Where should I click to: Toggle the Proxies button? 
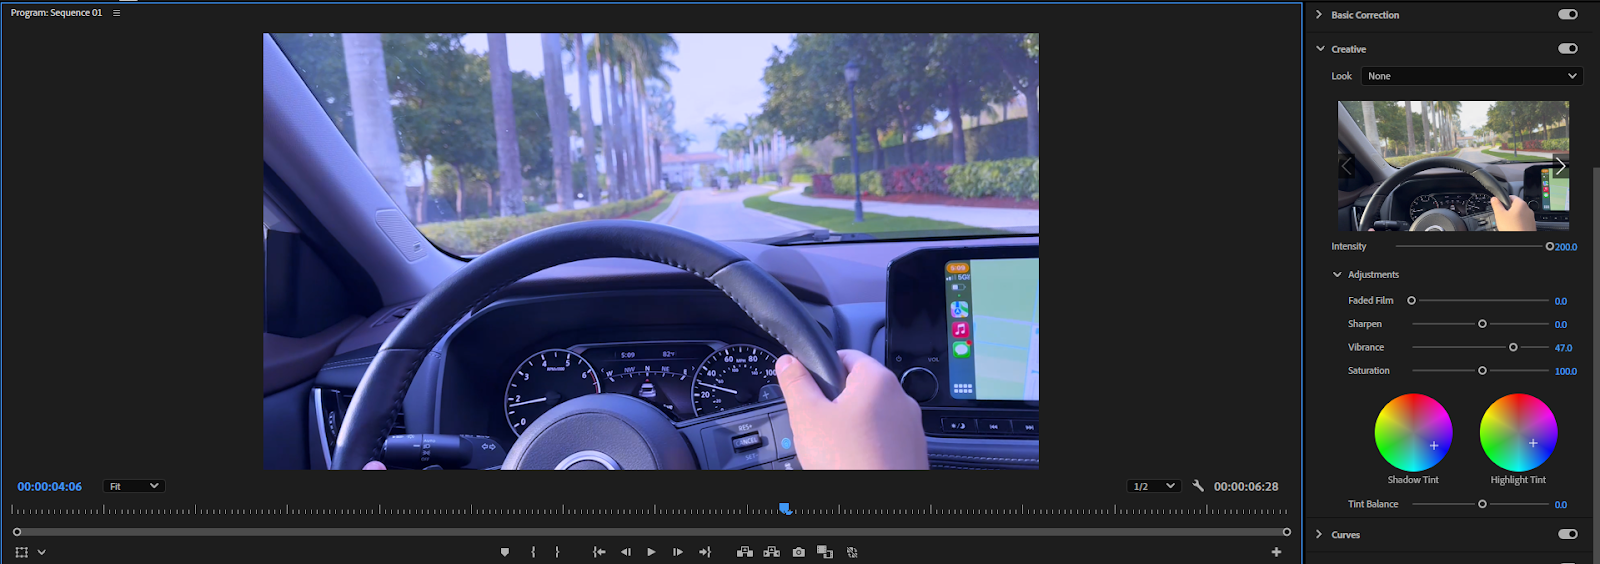coord(852,552)
